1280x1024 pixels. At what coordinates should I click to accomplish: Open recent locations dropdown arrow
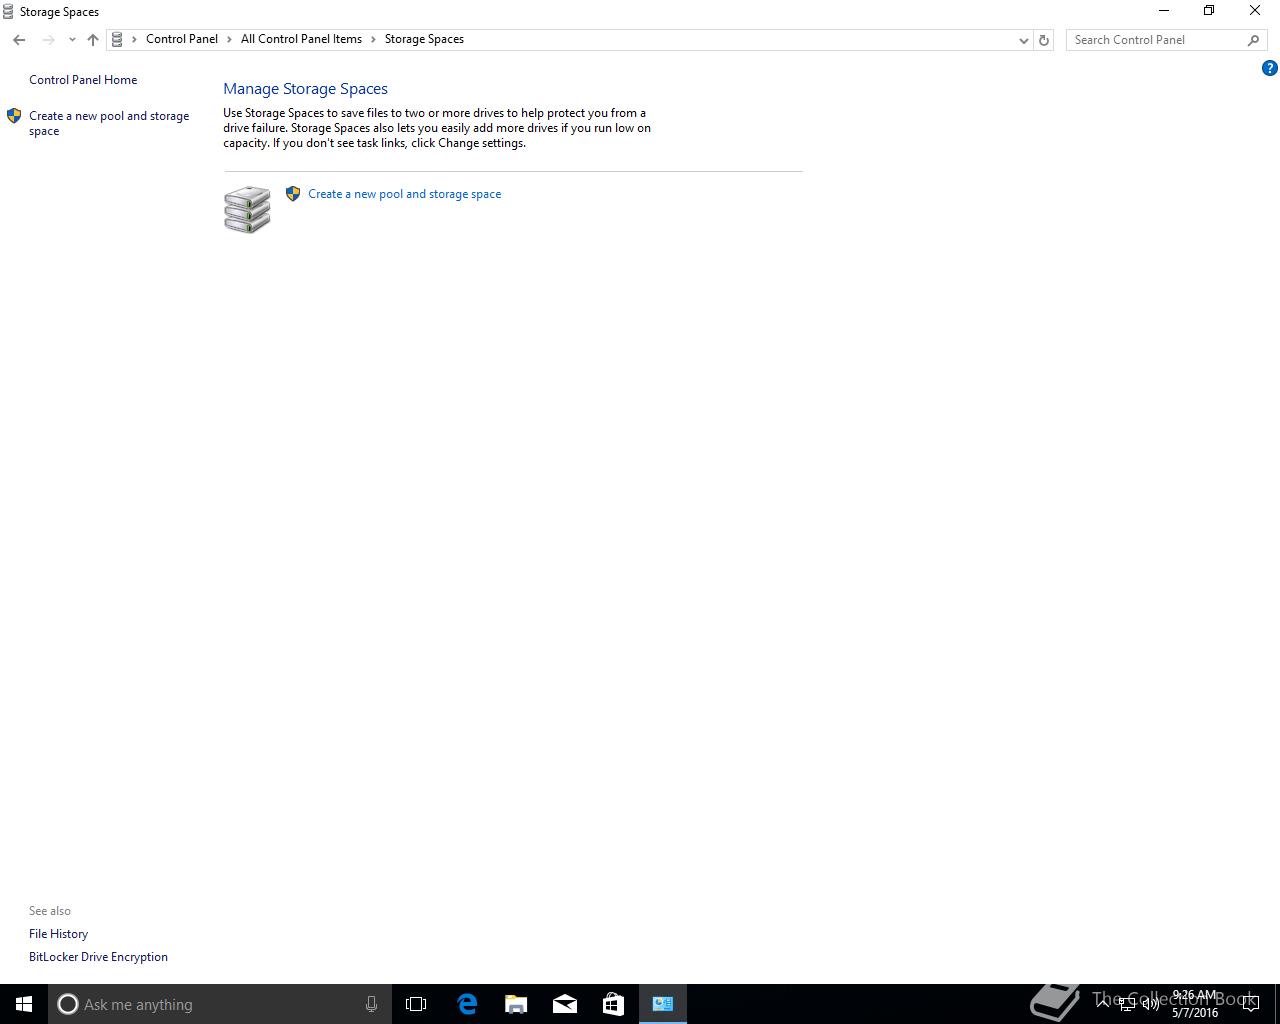point(72,40)
